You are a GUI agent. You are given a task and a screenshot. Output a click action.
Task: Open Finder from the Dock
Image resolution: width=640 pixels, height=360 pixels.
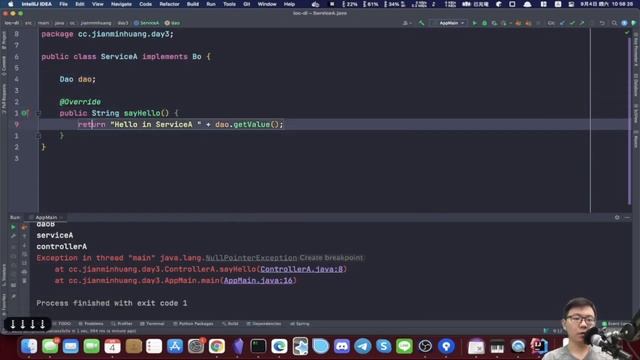pyautogui.click(x=29, y=347)
